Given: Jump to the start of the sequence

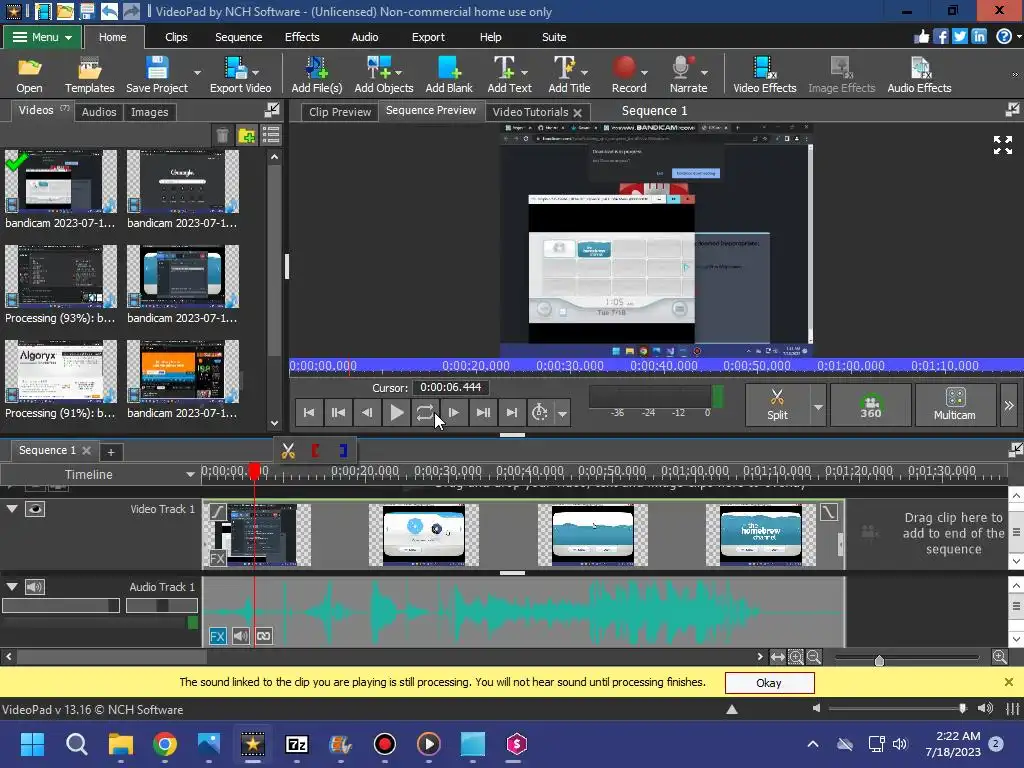Looking at the screenshot, I should (x=309, y=413).
